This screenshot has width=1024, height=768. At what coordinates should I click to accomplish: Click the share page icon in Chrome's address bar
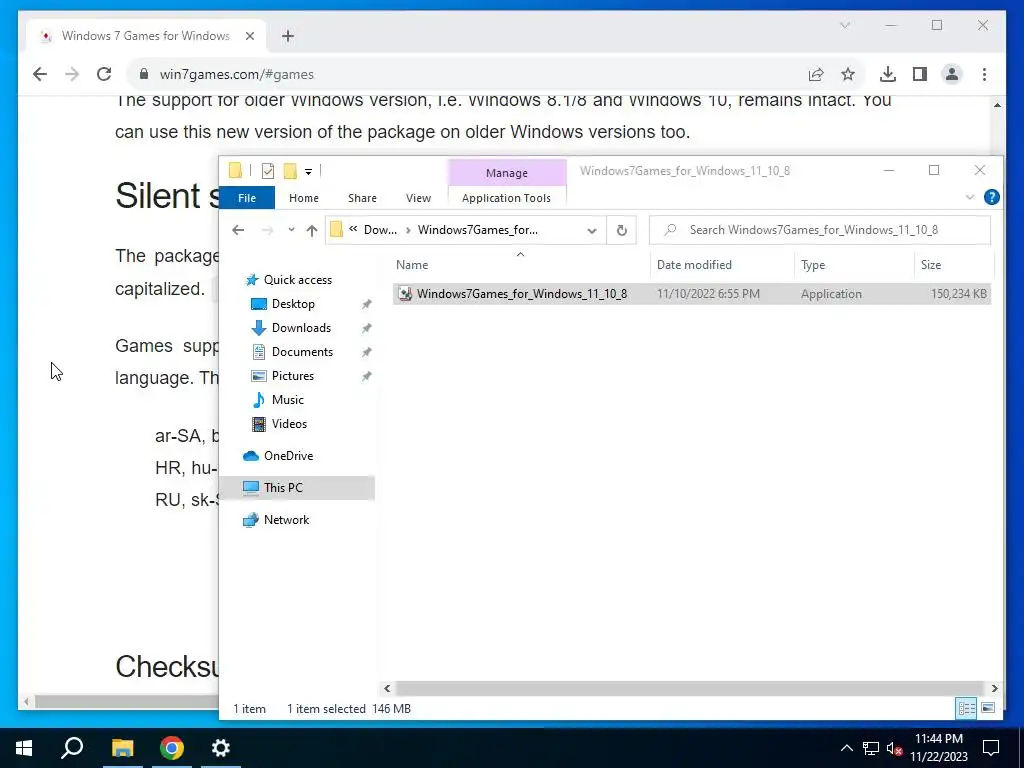coord(816,74)
